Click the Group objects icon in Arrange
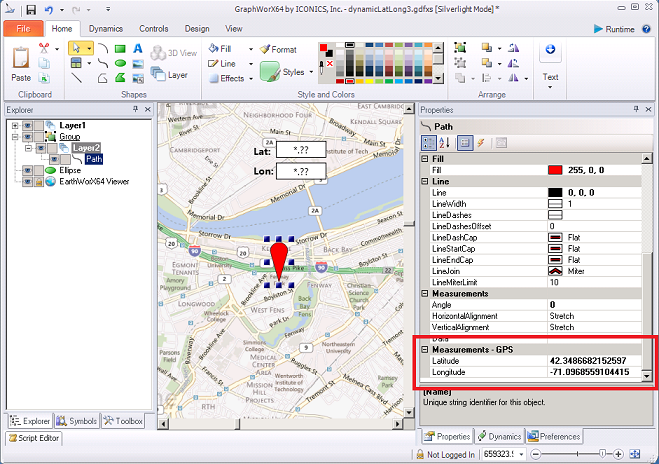 [x=460, y=48]
